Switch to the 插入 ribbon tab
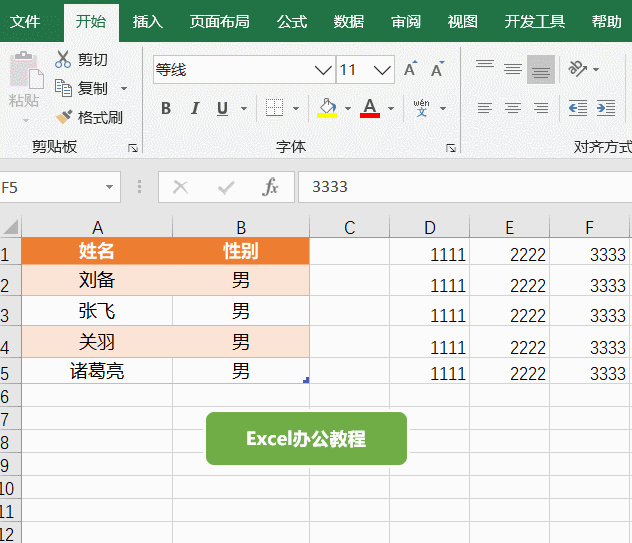632x543 pixels. [148, 21]
